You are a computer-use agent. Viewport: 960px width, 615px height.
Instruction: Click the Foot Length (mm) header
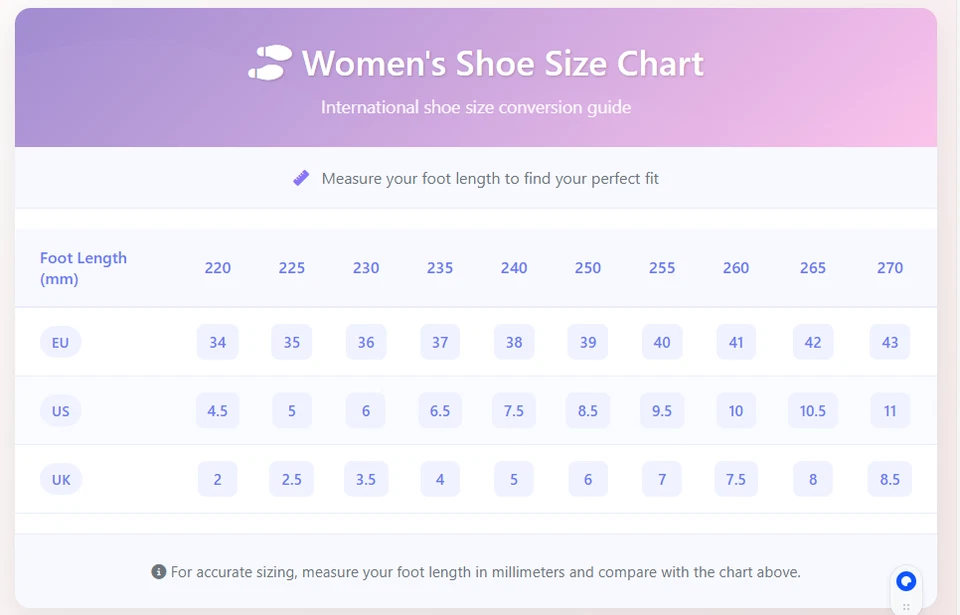(83, 268)
